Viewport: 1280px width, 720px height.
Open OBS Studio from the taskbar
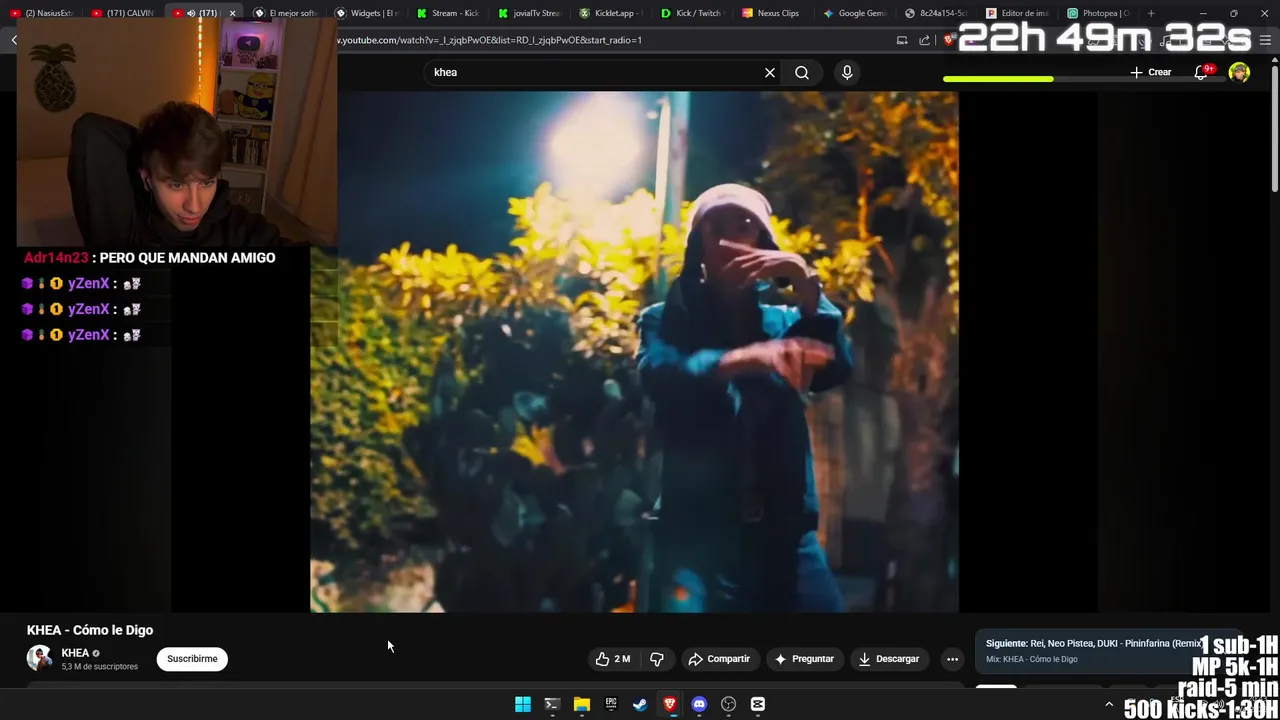tap(729, 704)
